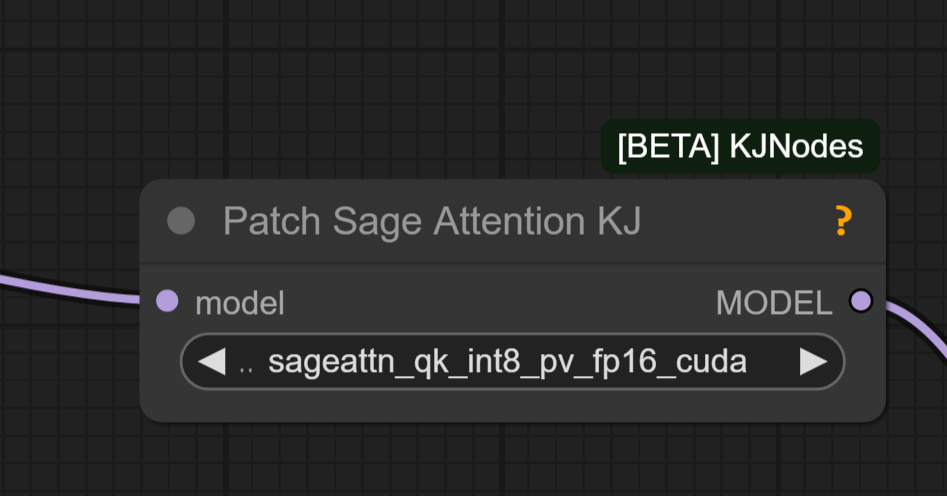Select next sage attention mode with right arrow
Viewport: 947px width, 496px height.
coord(814,361)
